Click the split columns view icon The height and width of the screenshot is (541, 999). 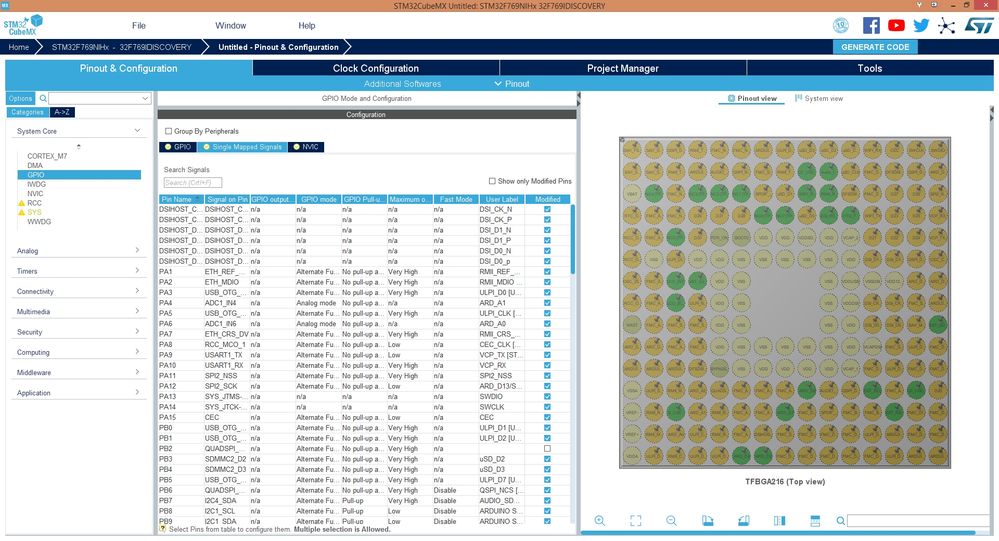779,521
